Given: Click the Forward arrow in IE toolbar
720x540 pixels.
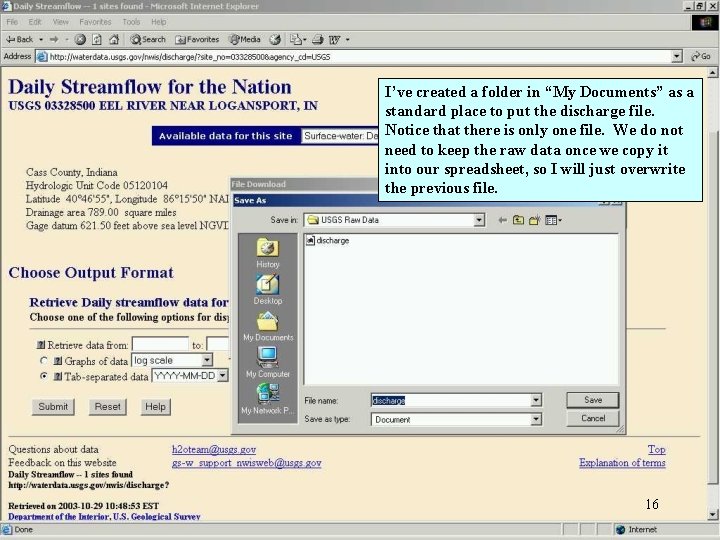Looking at the screenshot, I should point(54,39).
